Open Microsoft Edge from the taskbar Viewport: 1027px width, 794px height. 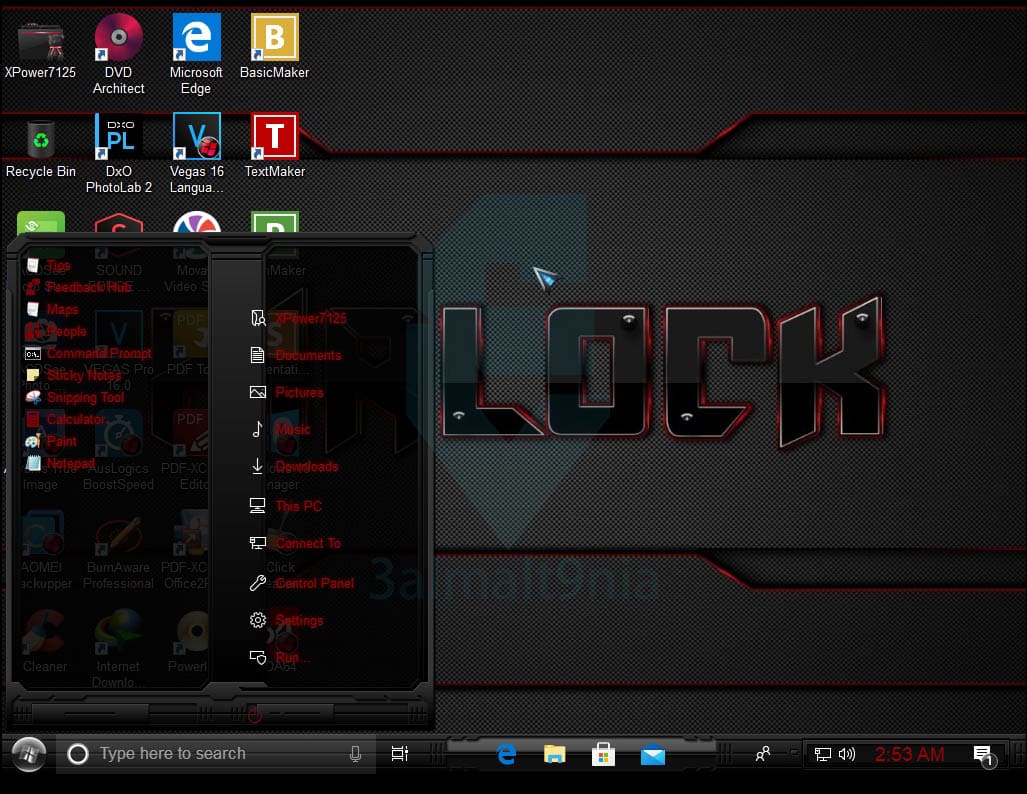click(x=506, y=755)
